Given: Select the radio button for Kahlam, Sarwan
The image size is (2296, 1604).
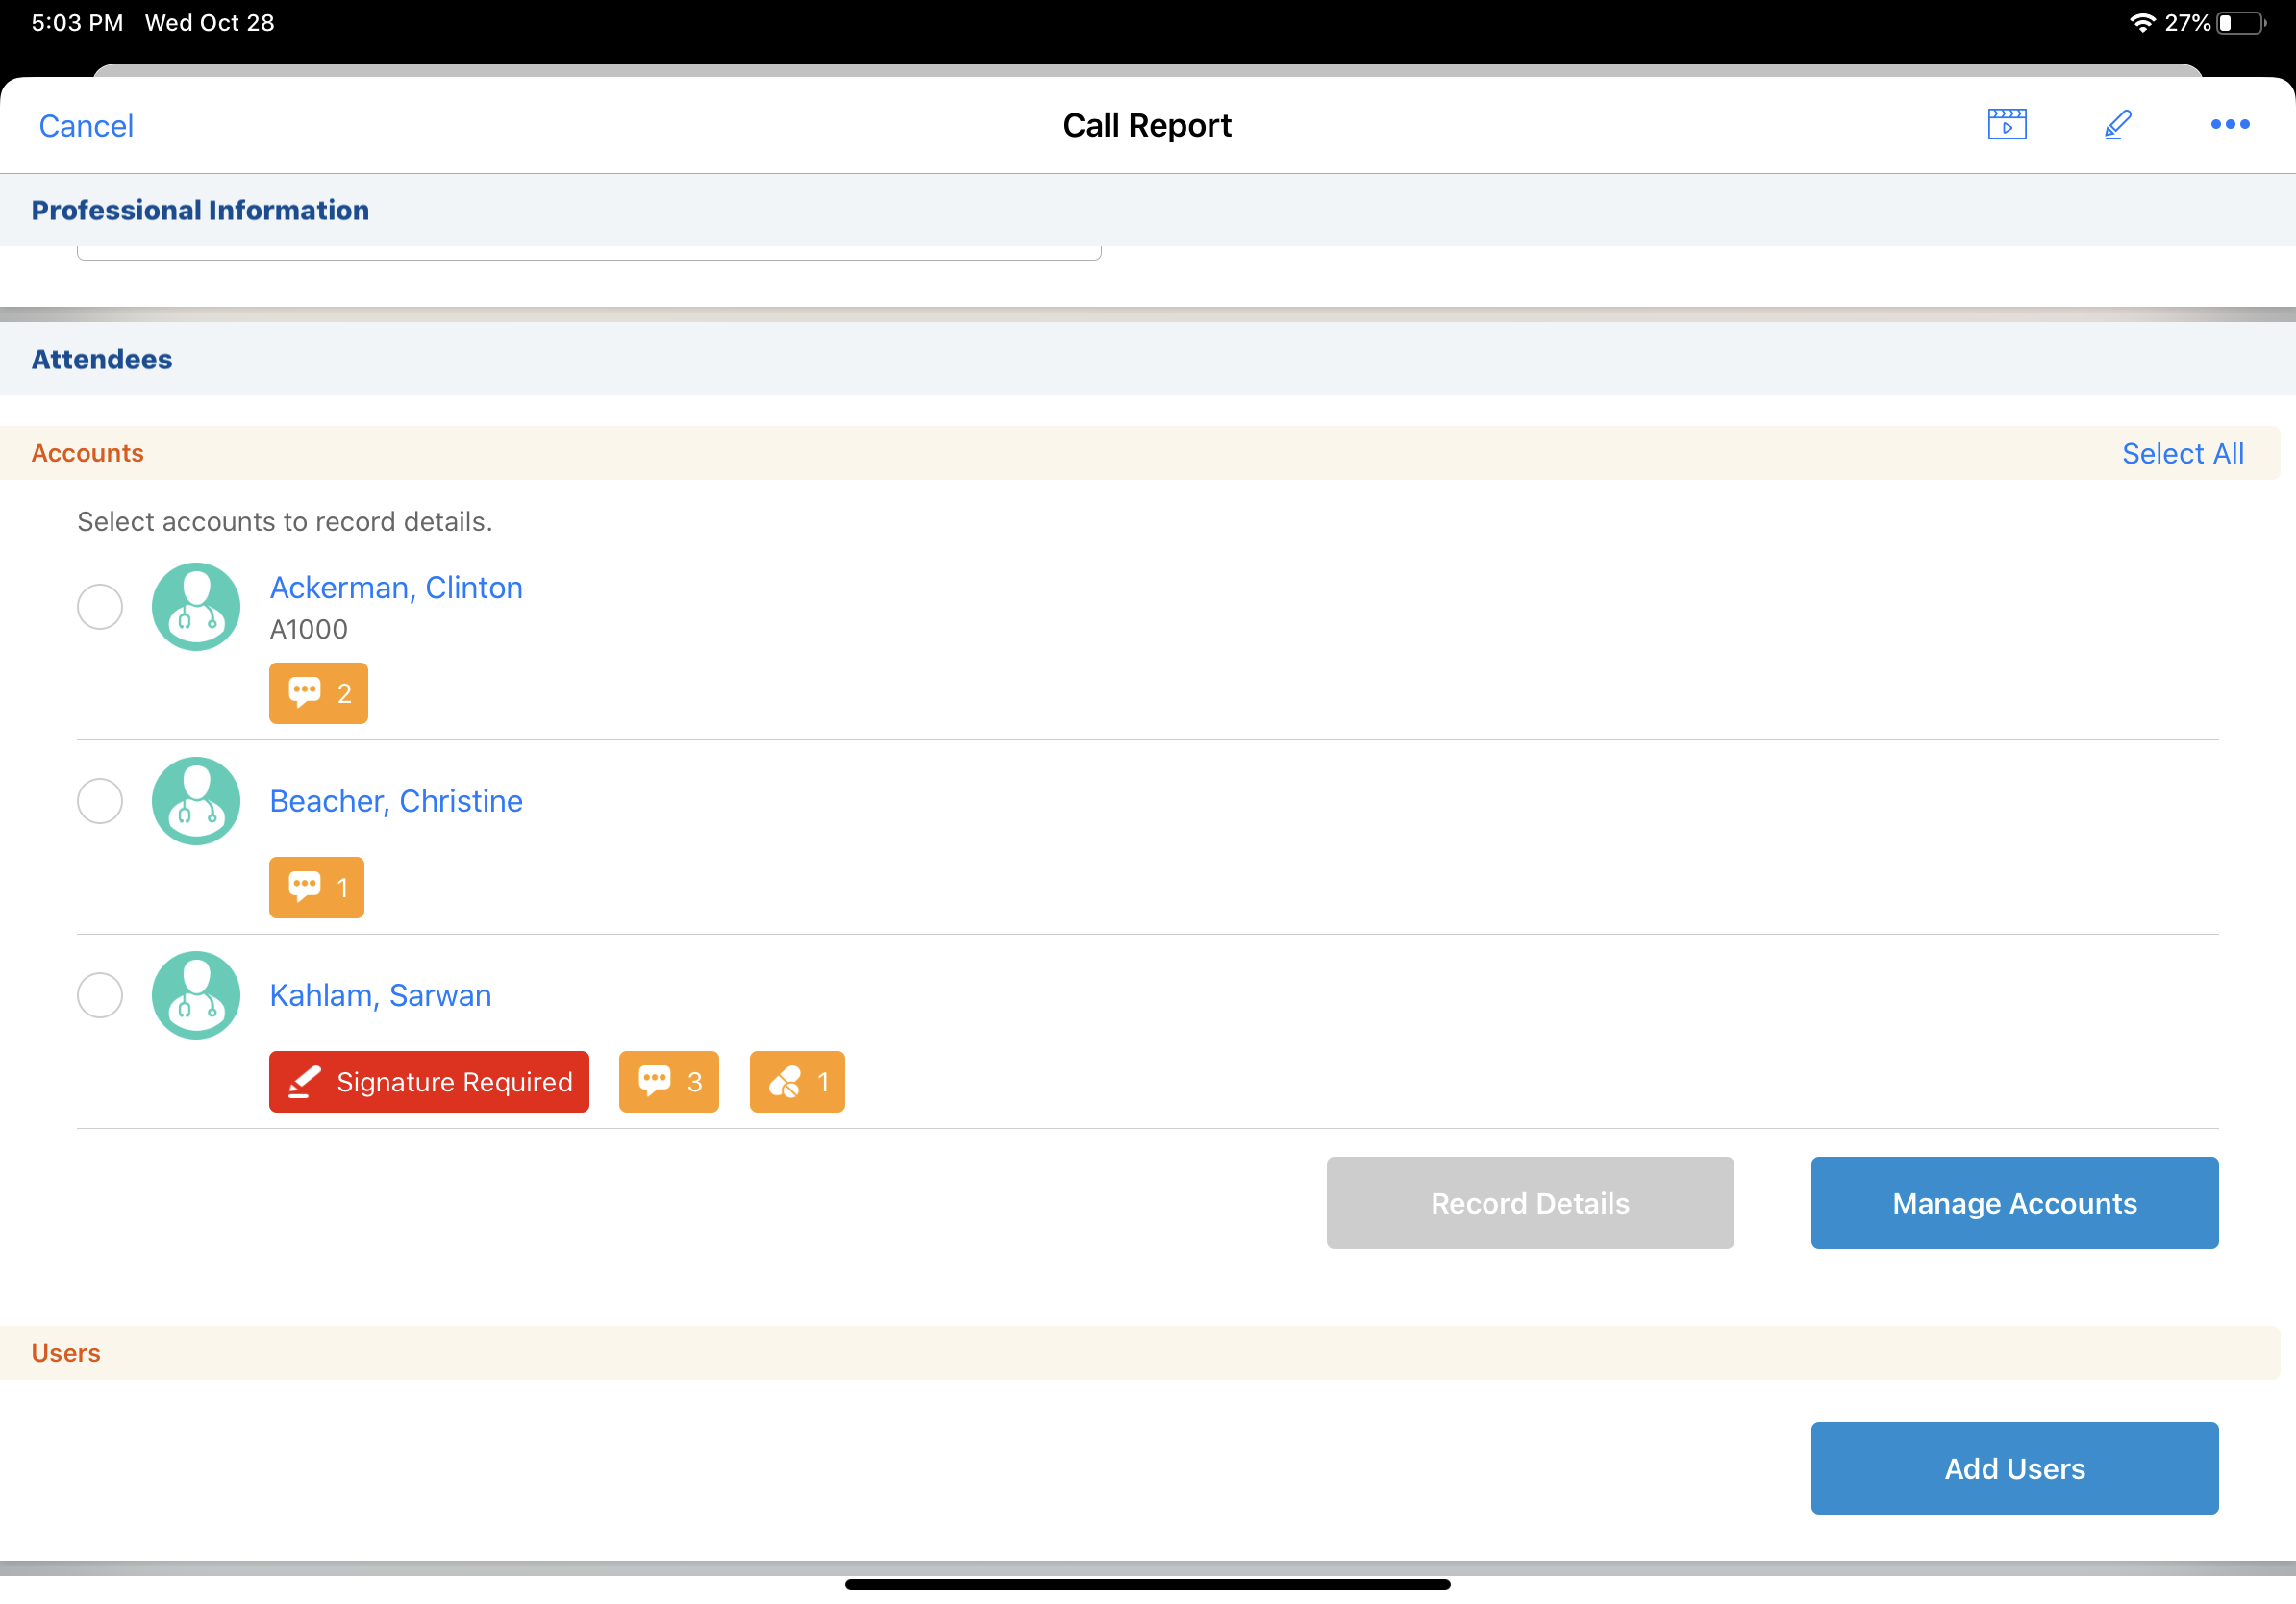Looking at the screenshot, I should coord(100,995).
